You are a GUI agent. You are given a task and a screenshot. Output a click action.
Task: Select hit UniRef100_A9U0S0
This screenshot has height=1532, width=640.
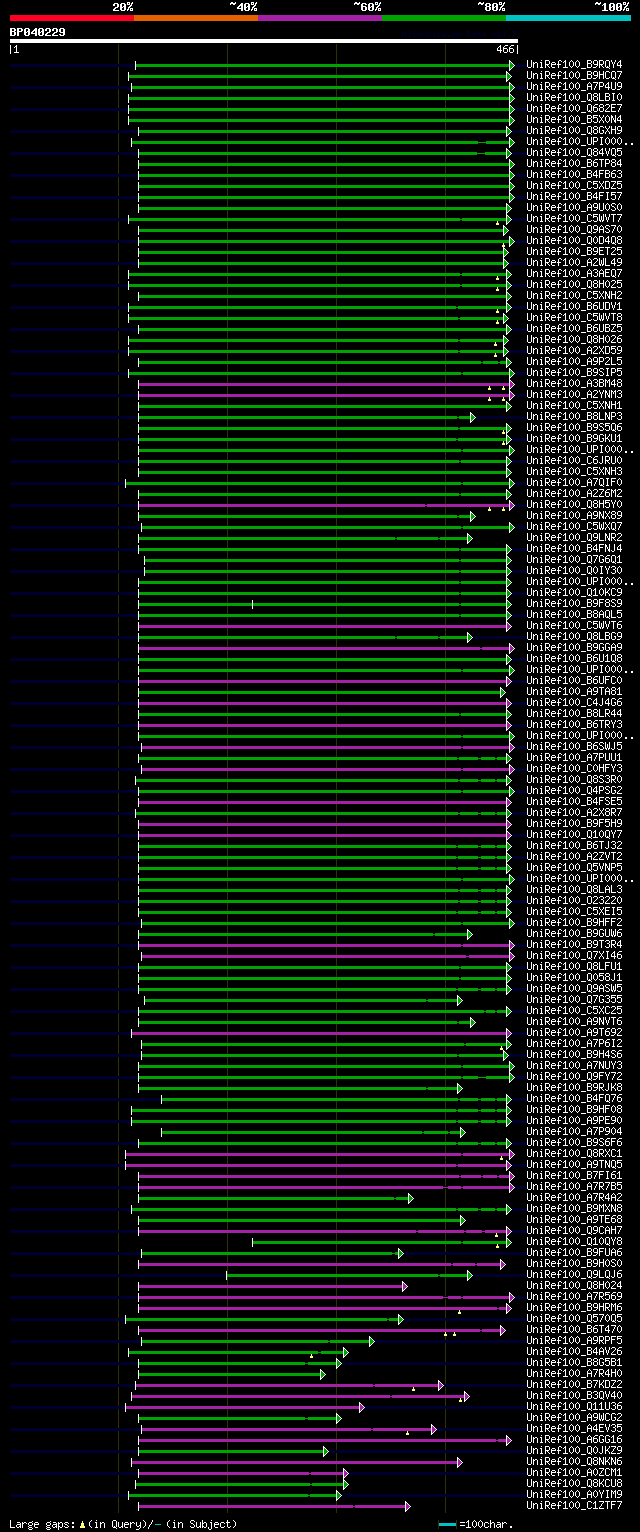[x=574, y=208]
